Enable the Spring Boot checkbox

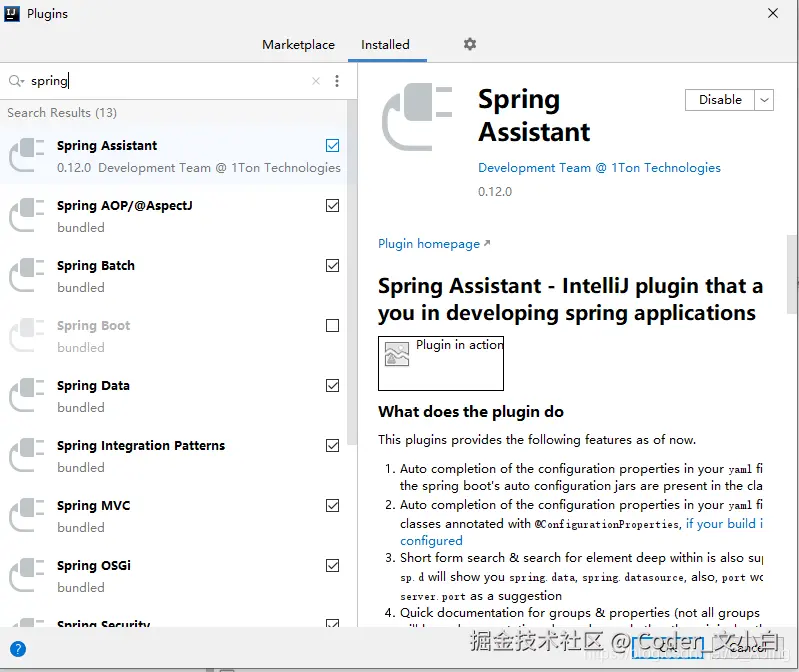(332, 326)
